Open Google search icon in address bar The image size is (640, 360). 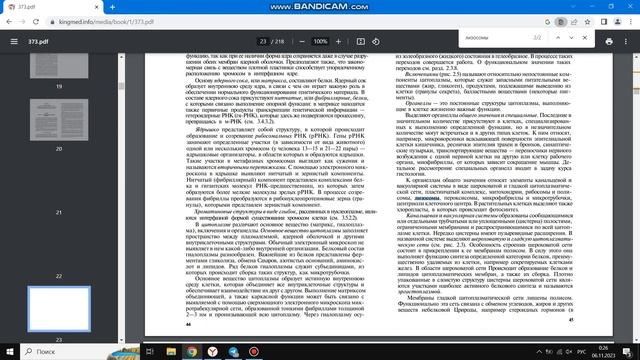(547, 22)
